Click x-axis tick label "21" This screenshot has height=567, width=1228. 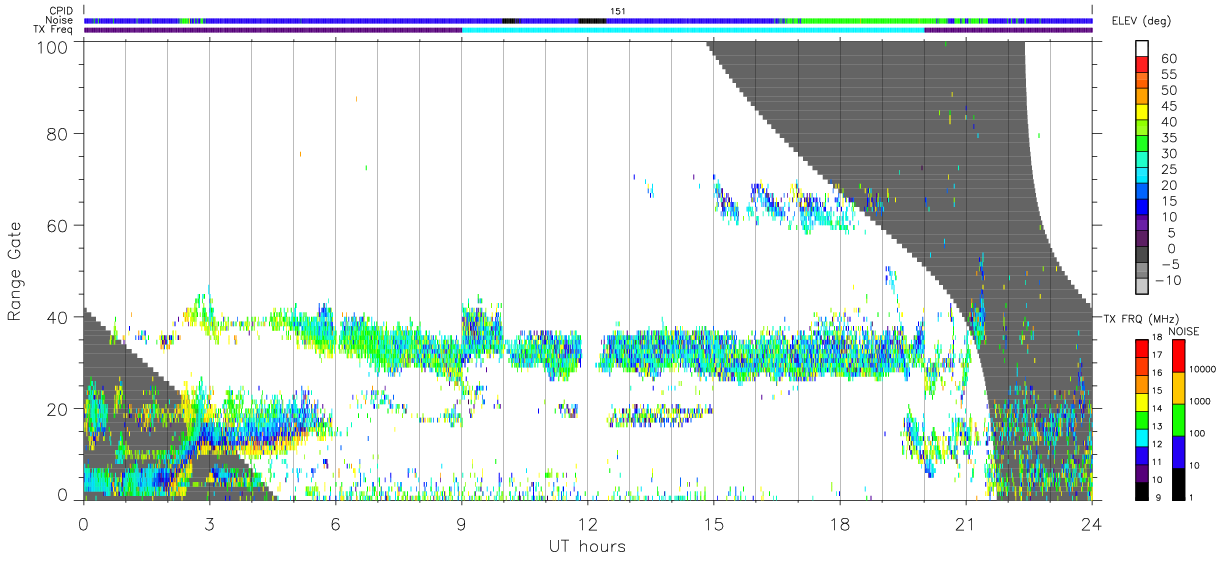coord(966,523)
